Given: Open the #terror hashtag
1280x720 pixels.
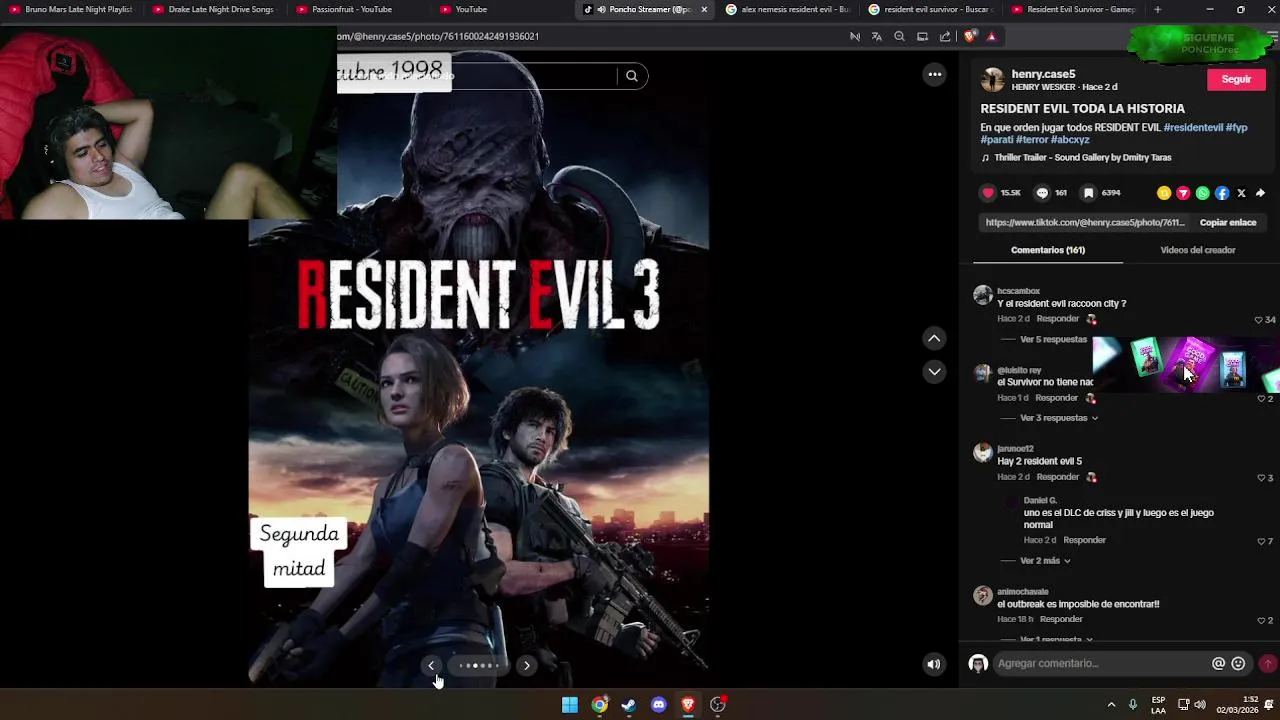Looking at the screenshot, I should pos(1031,140).
